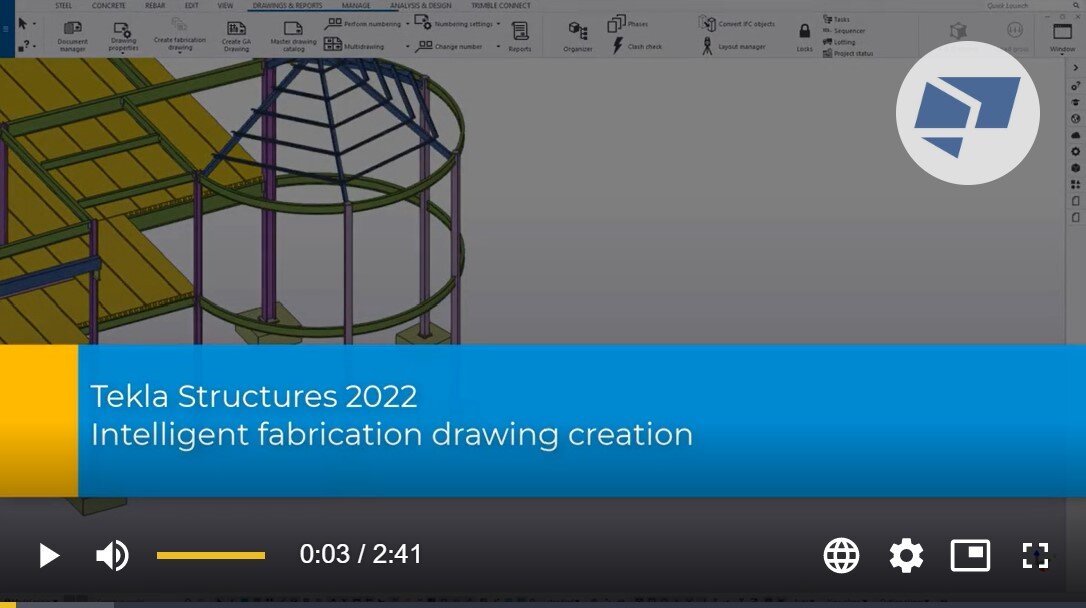This screenshot has width=1086, height=608.
Task: Open the REBAR ribbon tab
Action: pyautogui.click(x=155, y=6)
